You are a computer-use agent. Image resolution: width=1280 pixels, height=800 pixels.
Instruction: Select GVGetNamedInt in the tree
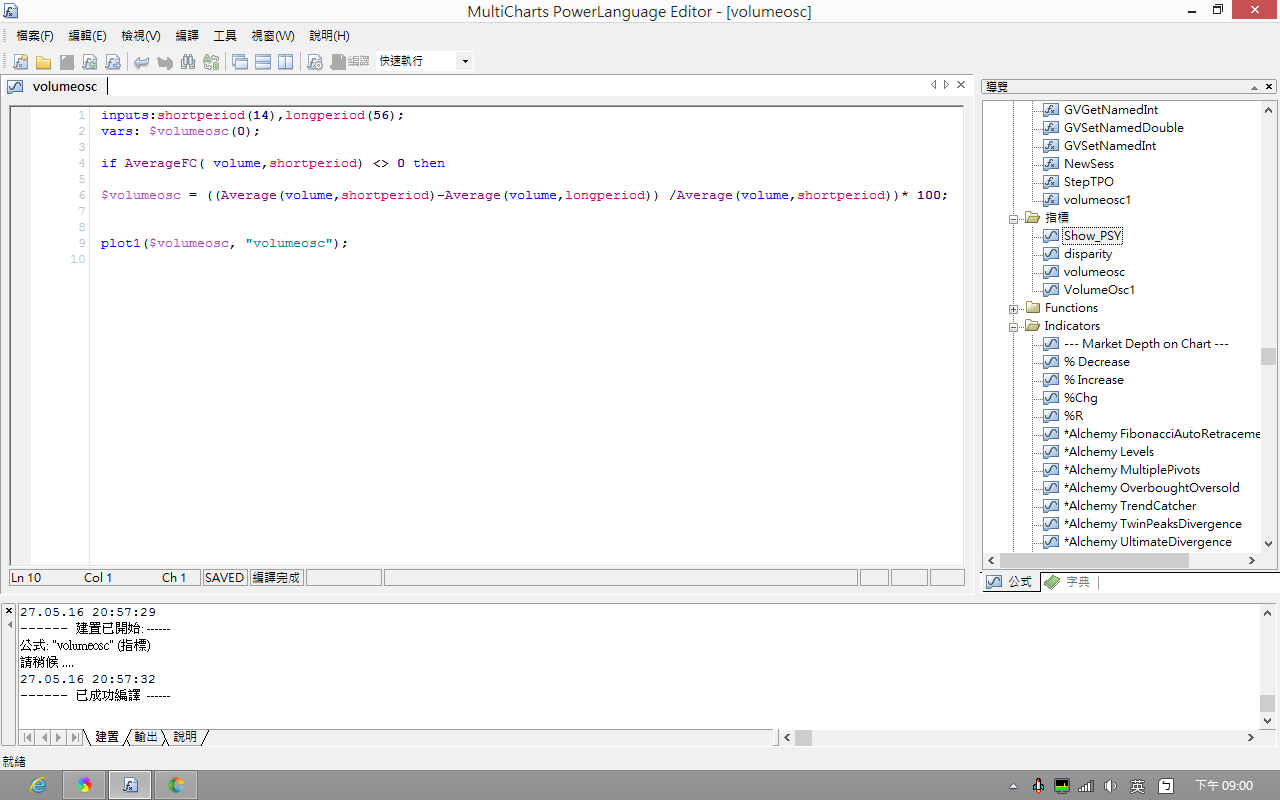[x=1111, y=110]
